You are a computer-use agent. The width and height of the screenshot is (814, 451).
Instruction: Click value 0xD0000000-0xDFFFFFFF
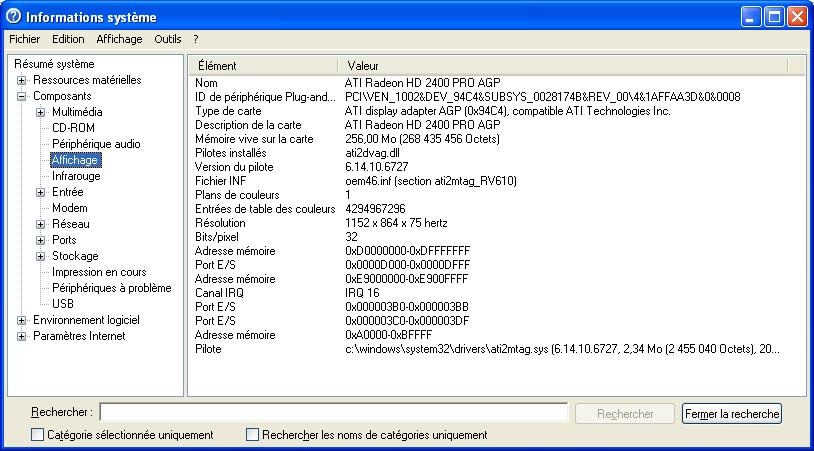click(408, 251)
